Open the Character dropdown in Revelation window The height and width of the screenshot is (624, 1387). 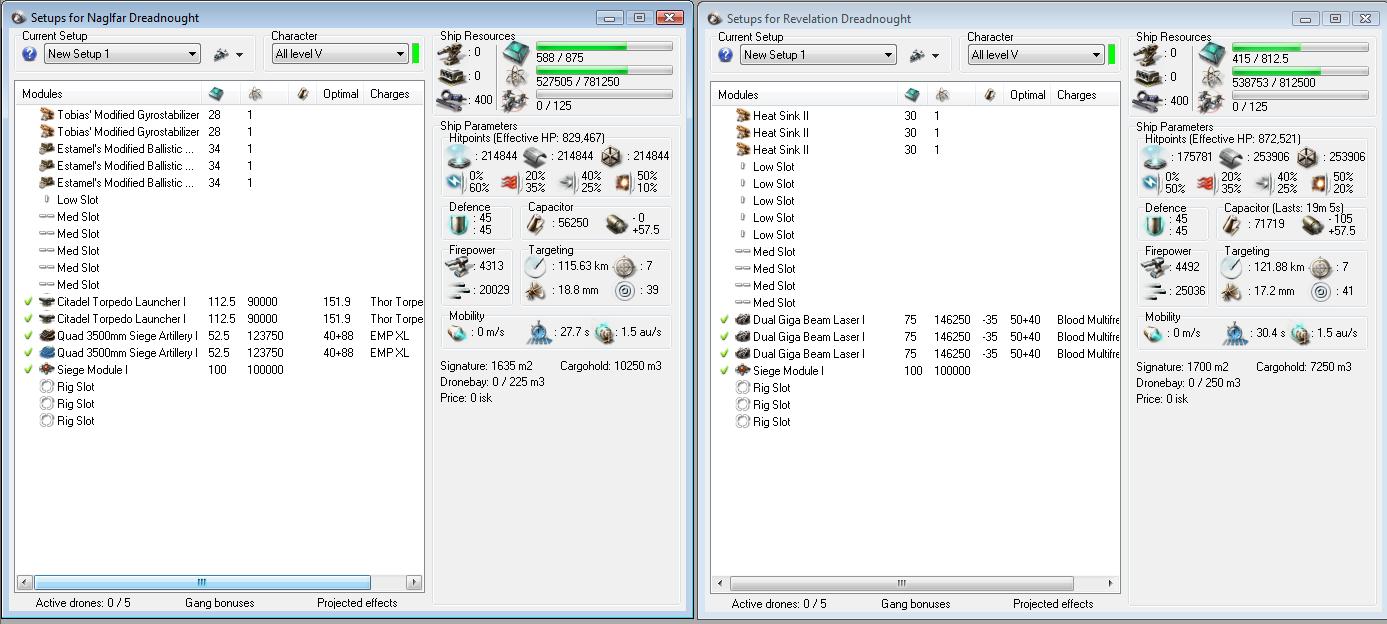(1035, 55)
